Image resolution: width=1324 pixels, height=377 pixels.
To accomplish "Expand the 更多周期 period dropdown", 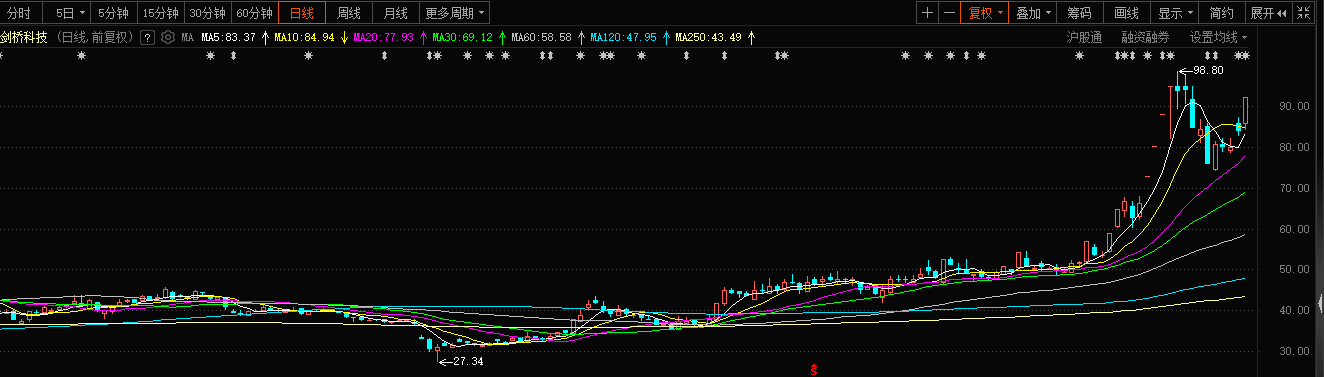I will point(454,13).
